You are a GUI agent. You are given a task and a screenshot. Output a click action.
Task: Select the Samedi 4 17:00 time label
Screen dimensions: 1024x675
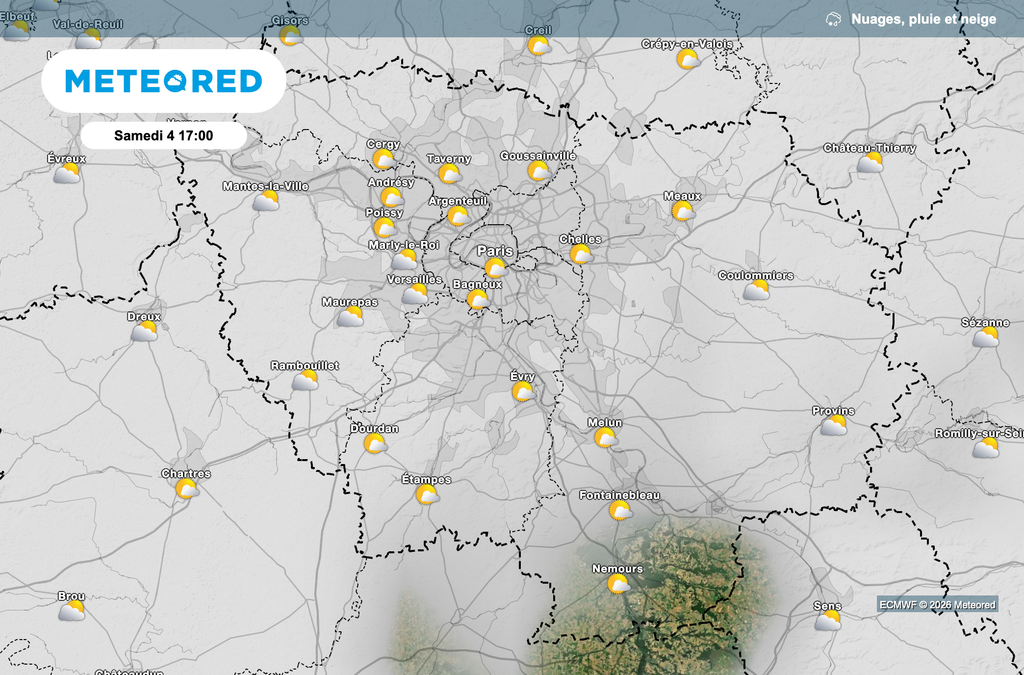coord(164,135)
